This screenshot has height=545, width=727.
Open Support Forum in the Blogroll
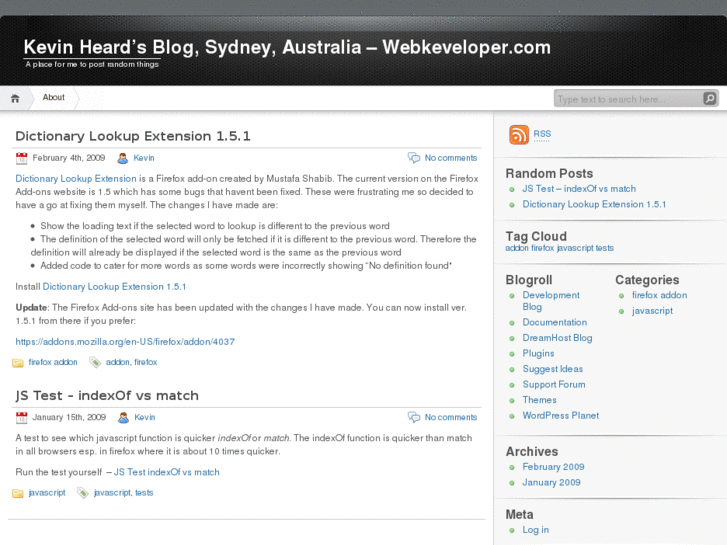(x=554, y=385)
